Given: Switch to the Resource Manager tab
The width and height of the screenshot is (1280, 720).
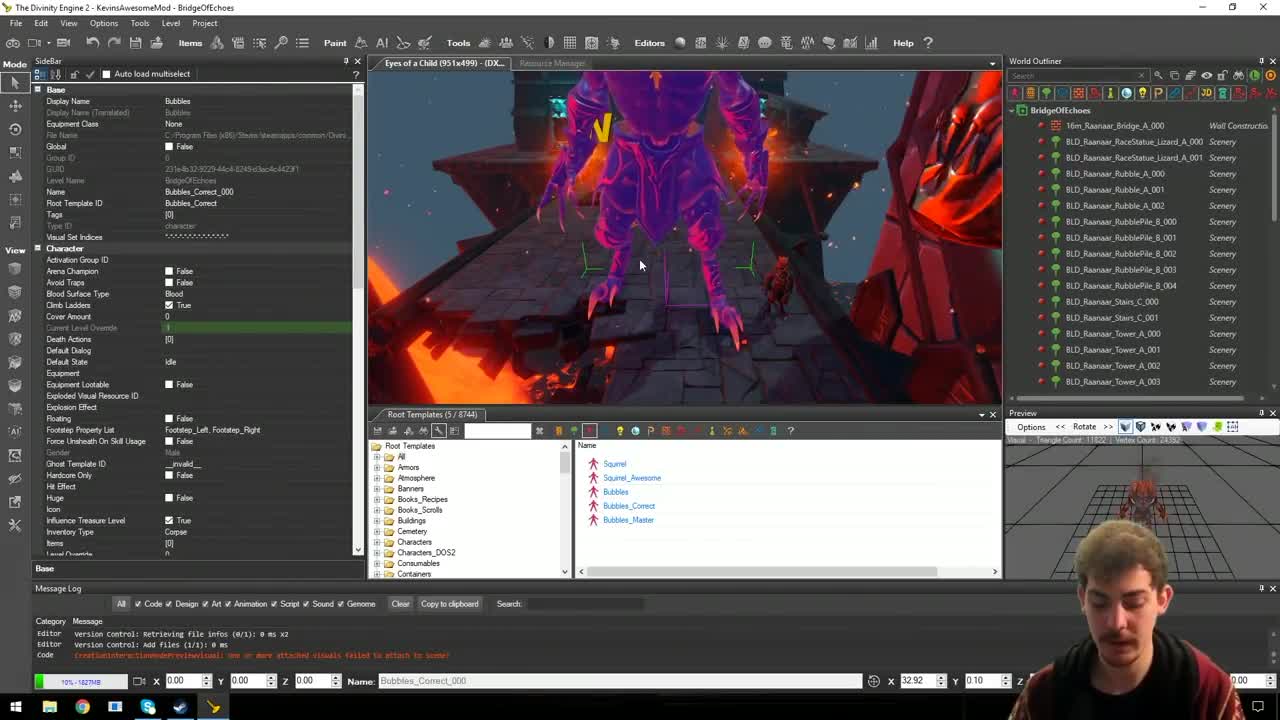Looking at the screenshot, I should (552, 63).
